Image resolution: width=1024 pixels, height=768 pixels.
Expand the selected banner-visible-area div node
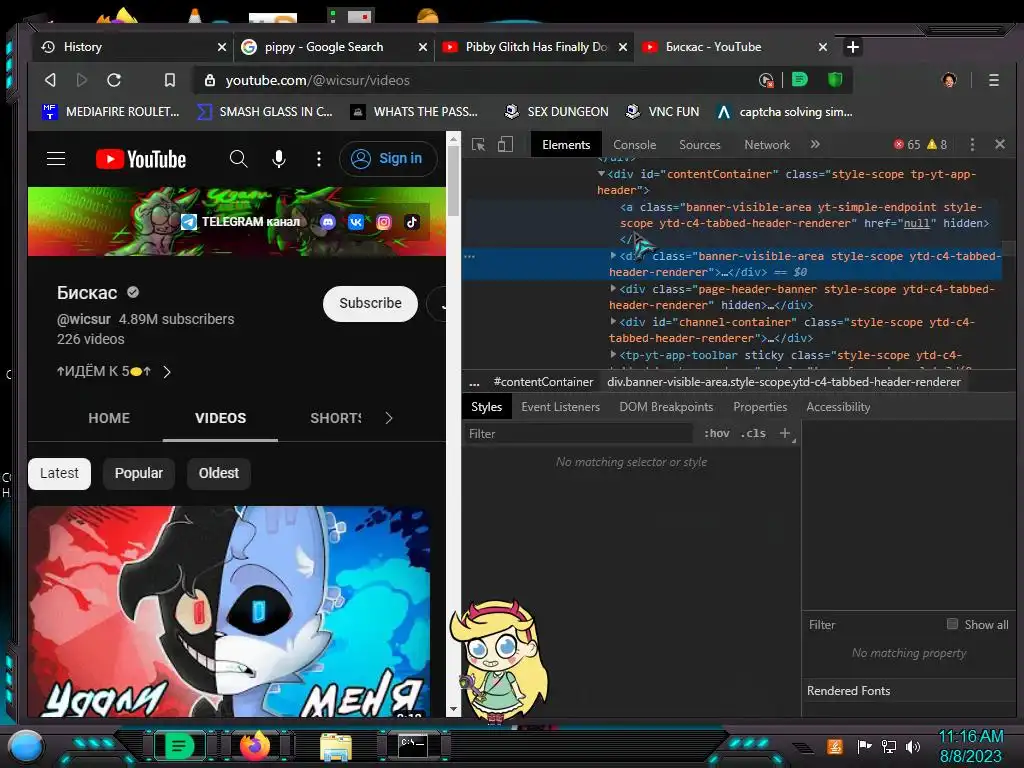(613, 256)
